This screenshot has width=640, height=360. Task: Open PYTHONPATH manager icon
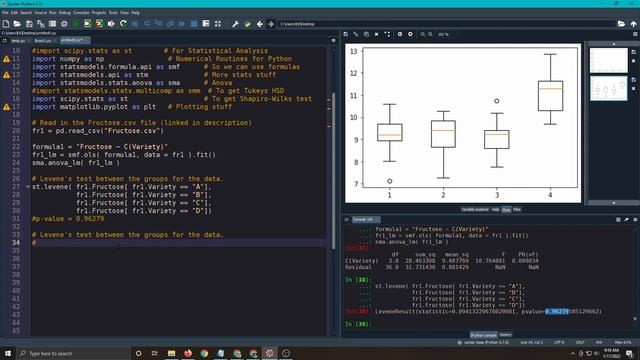[x=247, y=24]
